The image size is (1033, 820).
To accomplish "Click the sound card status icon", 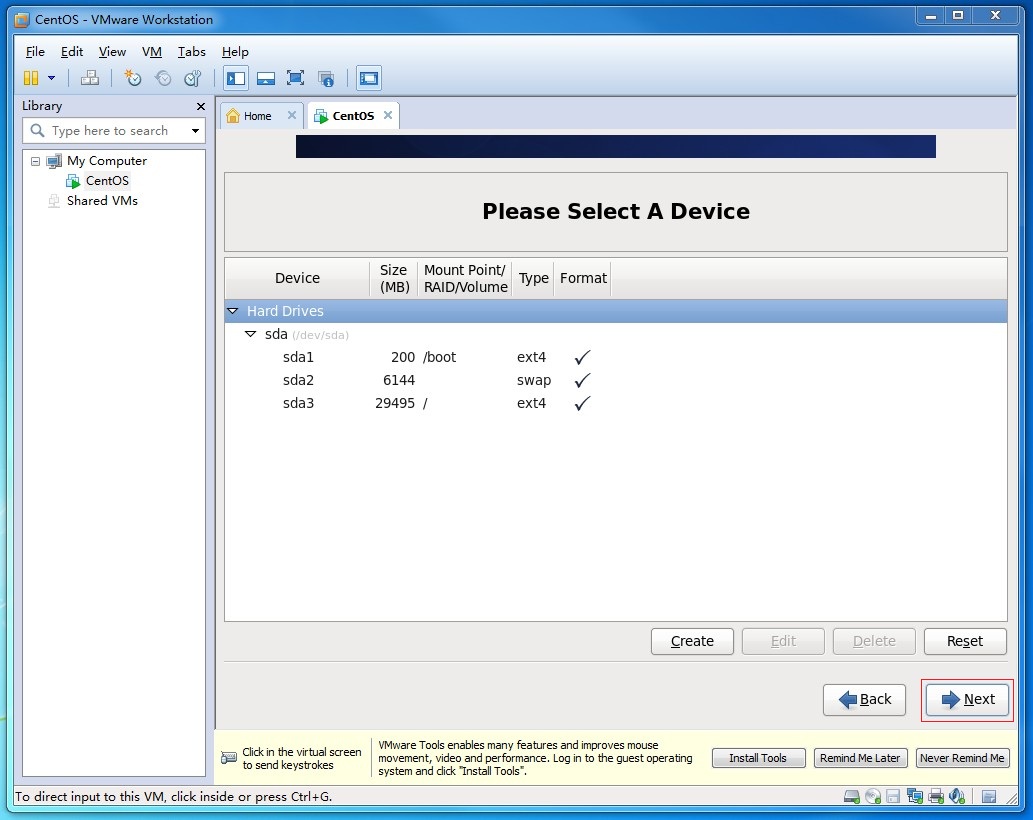I will coord(957,797).
